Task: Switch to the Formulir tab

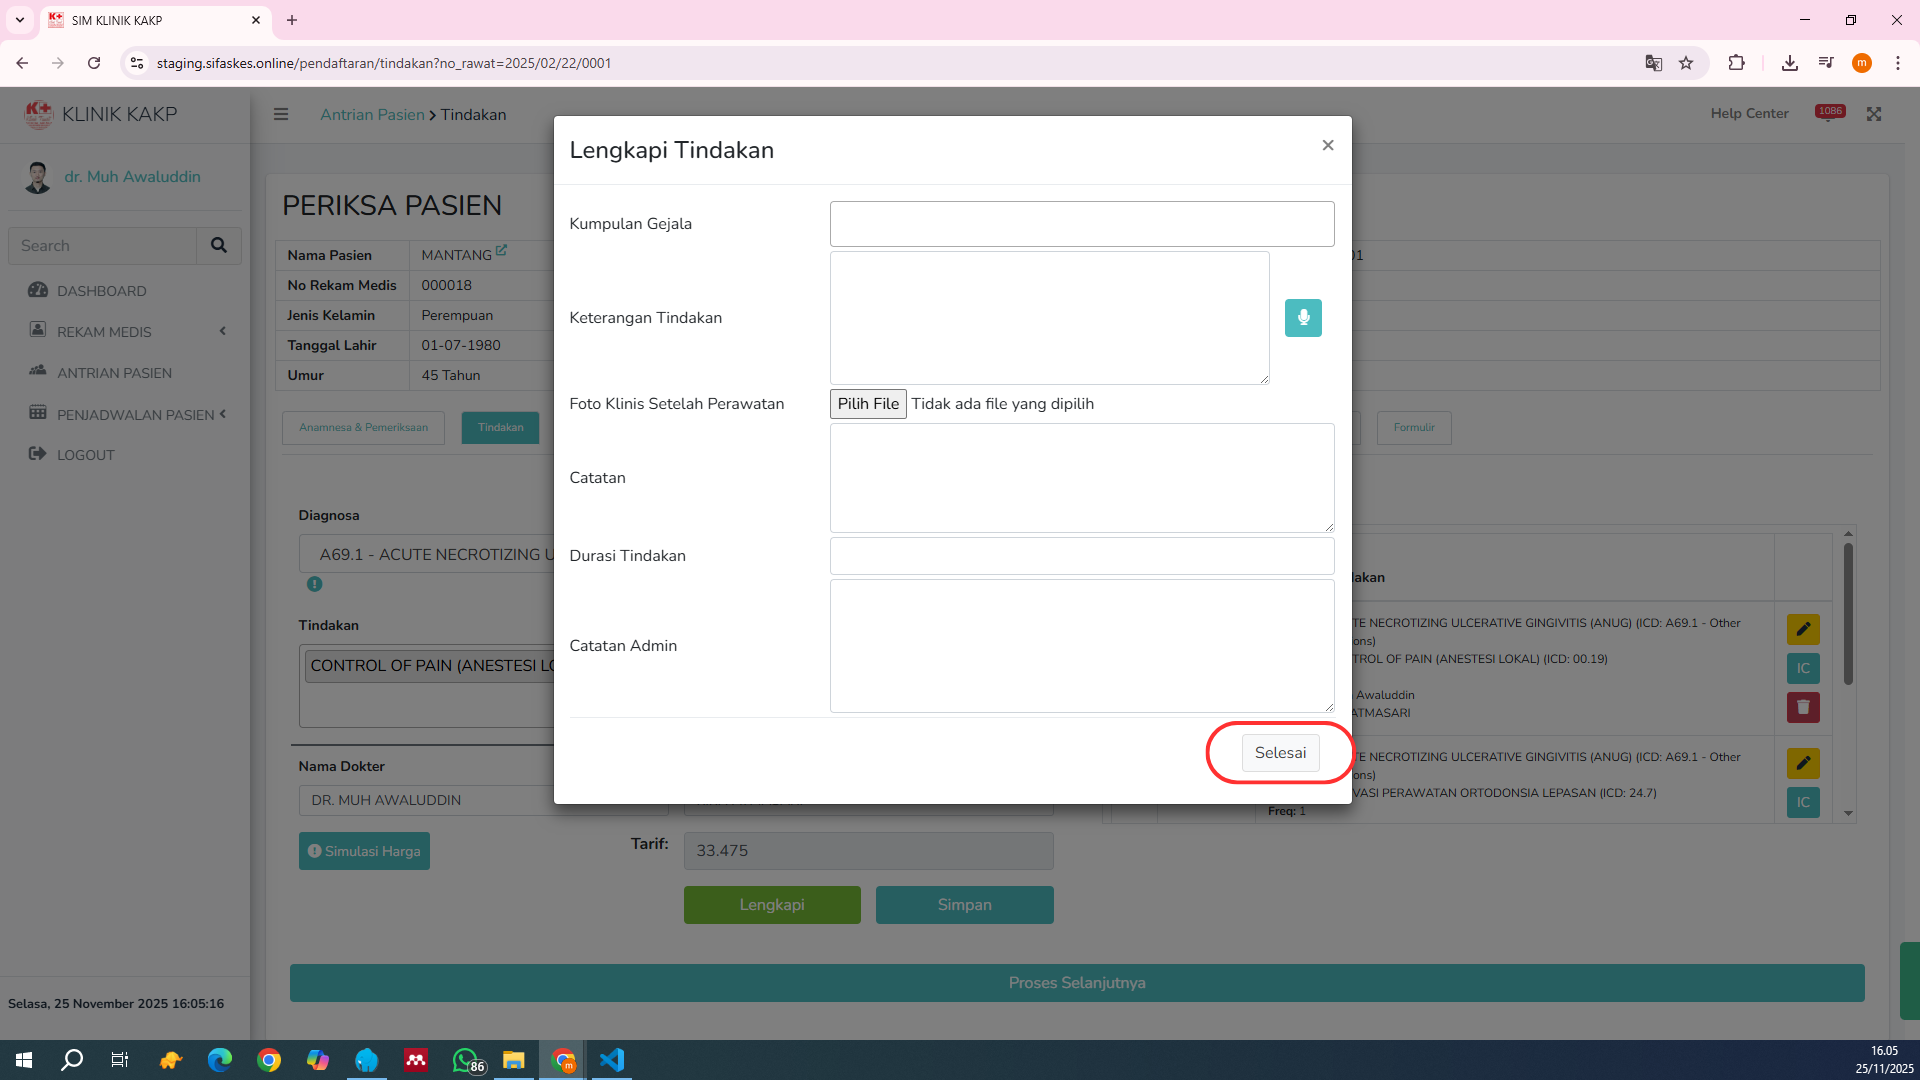Action: (1413, 428)
